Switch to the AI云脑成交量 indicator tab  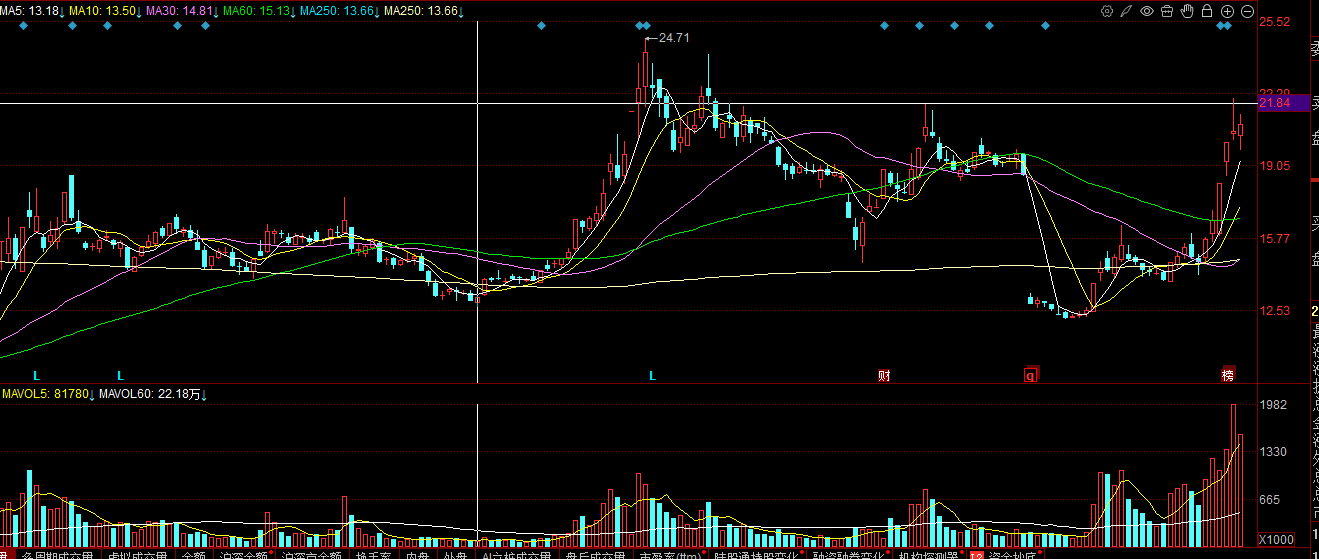[x=516, y=554]
